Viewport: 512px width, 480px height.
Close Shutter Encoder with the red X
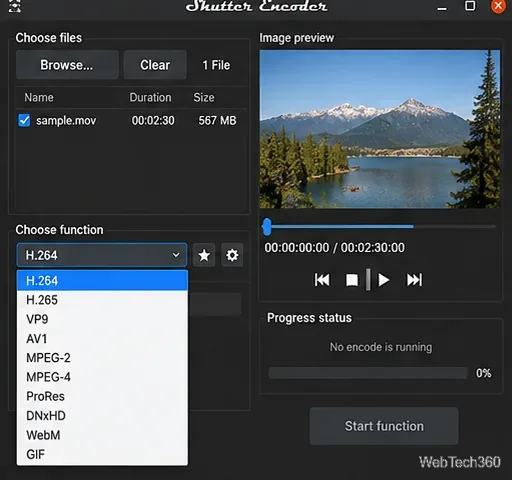click(498, 6)
